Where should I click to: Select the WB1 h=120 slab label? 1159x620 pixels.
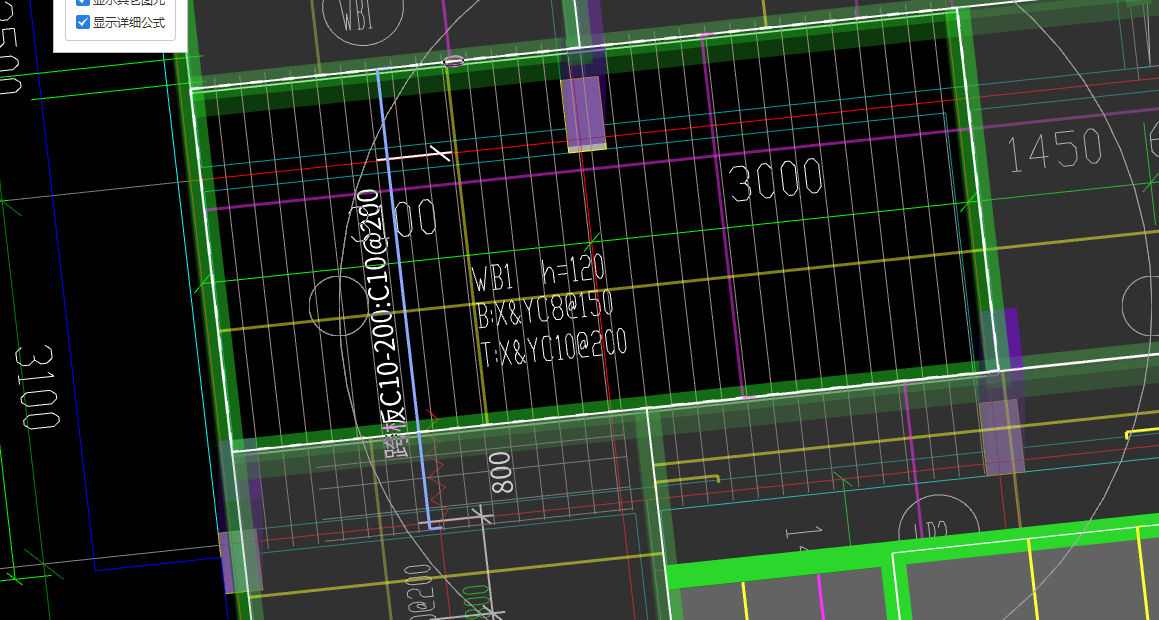pyautogui.click(x=539, y=274)
